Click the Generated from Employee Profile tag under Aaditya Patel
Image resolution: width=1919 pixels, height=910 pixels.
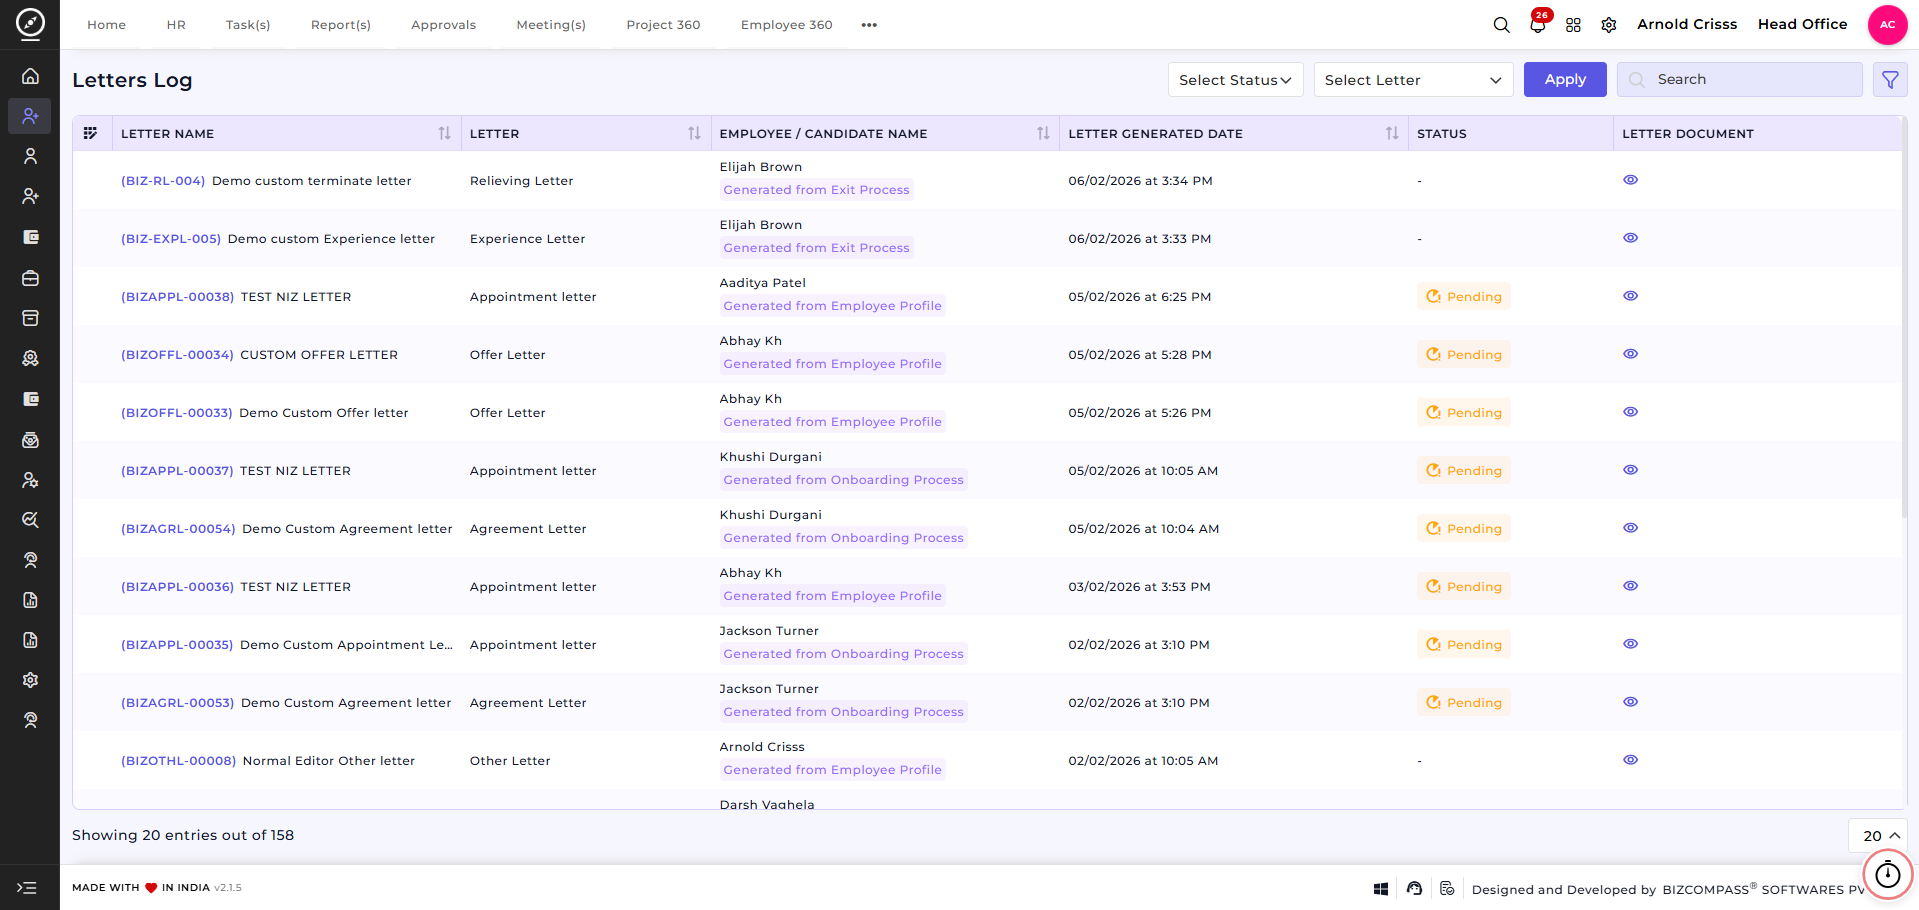pyautogui.click(x=832, y=306)
